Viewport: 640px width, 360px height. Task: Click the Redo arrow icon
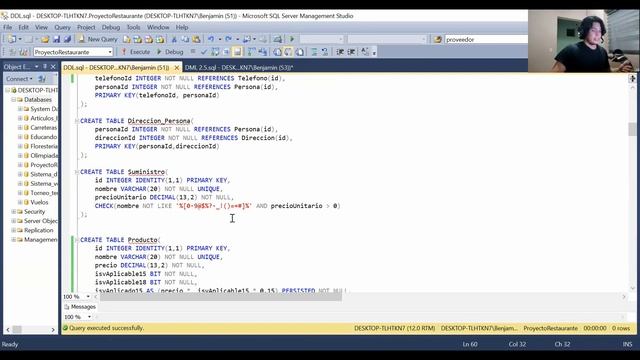coord(229,39)
